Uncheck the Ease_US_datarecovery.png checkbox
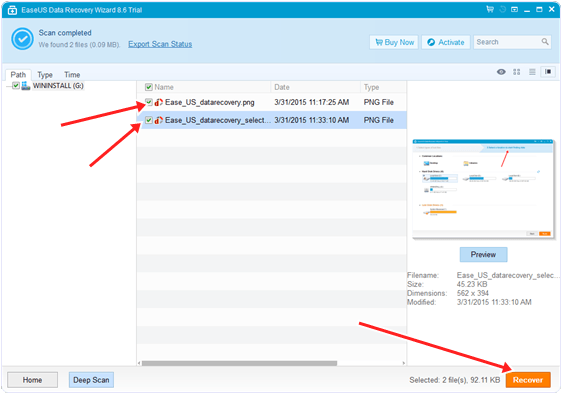Viewport: 562px width, 394px height. pos(149,102)
